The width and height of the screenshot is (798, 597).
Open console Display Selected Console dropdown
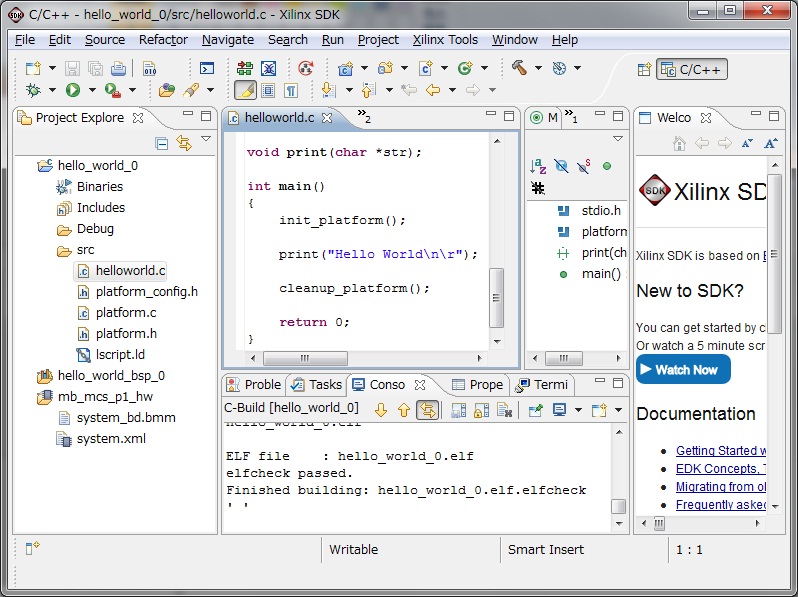click(578, 410)
